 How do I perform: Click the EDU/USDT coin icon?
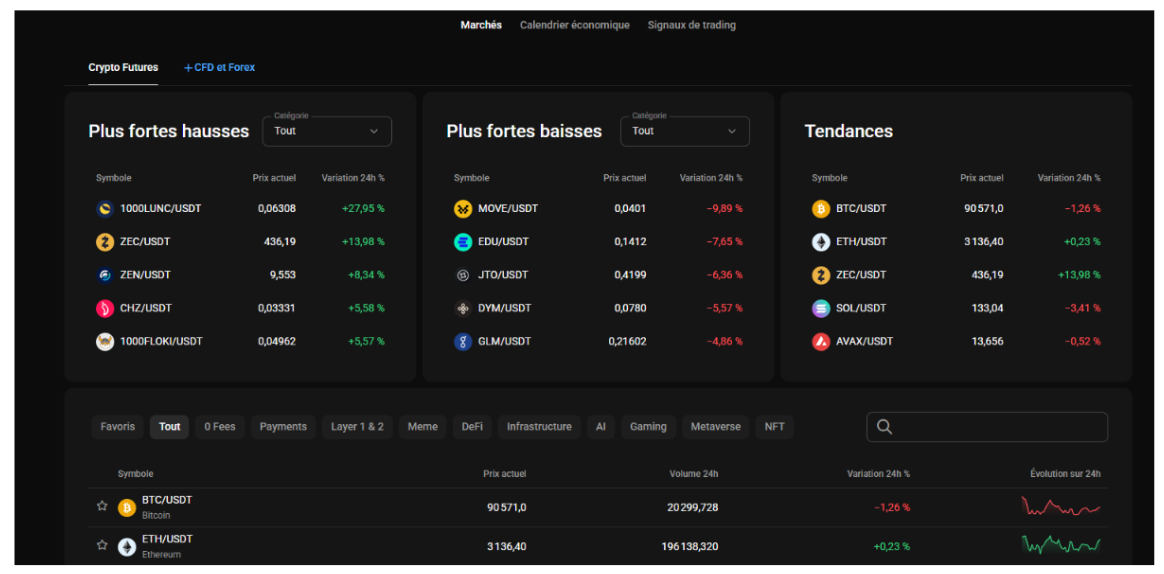(463, 242)
